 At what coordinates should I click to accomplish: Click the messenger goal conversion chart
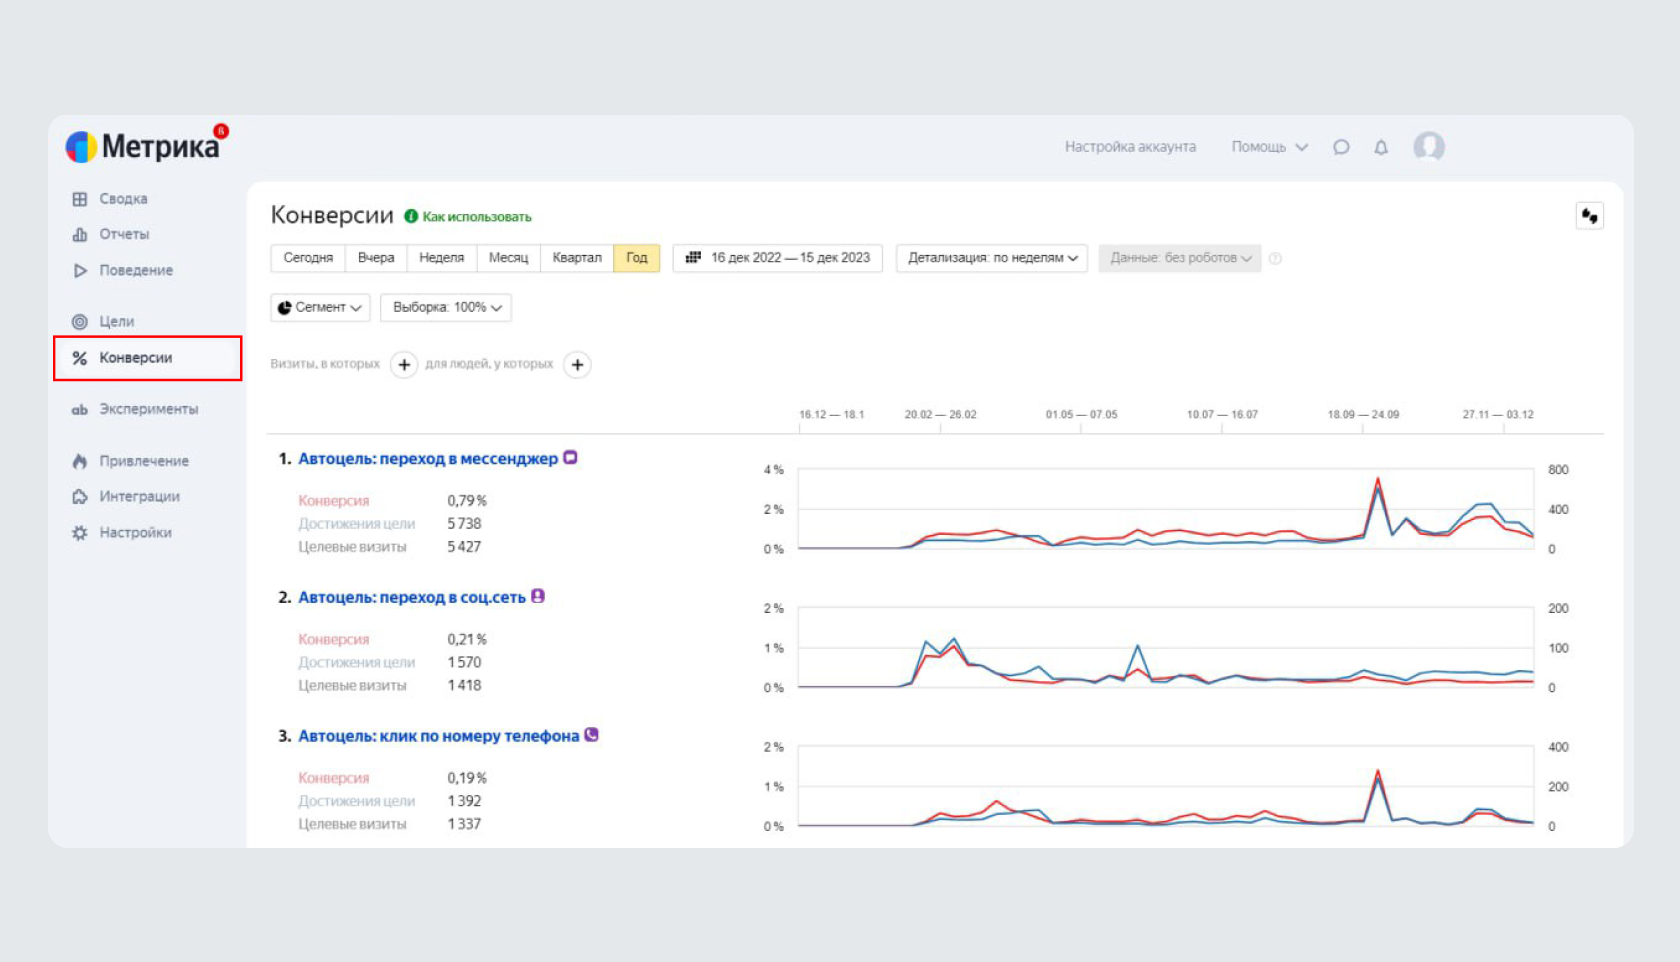[x=1166, y=509]
